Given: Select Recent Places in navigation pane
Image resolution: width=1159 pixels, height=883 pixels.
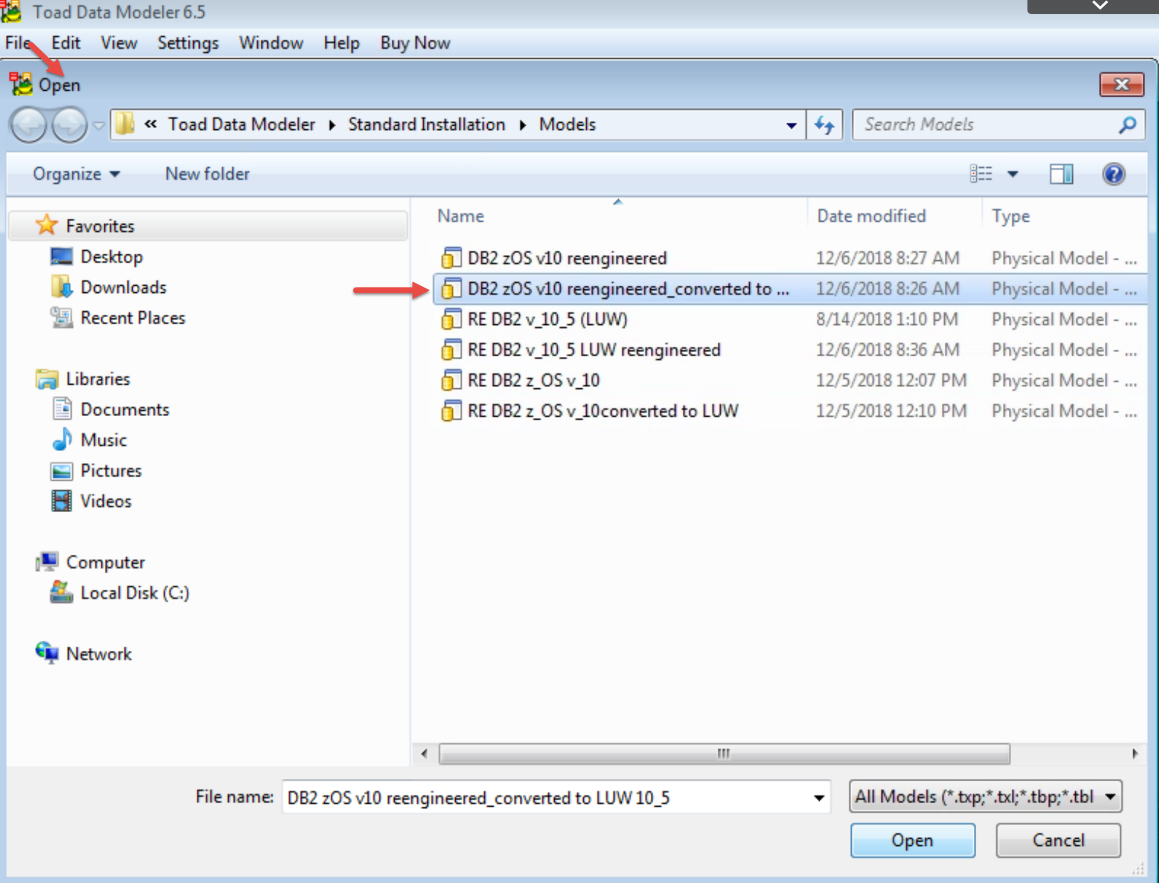Looking at the screenshot, I should 133,318.
